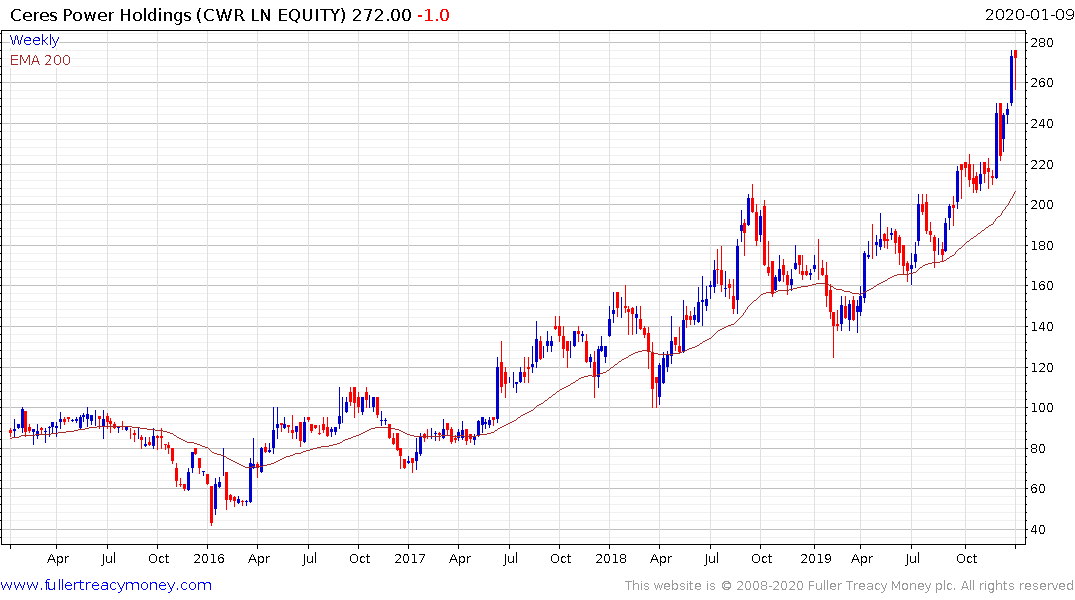Click the 240 price axis label
This screenshot has height=600, width=1075.
tap(1041, 123)
